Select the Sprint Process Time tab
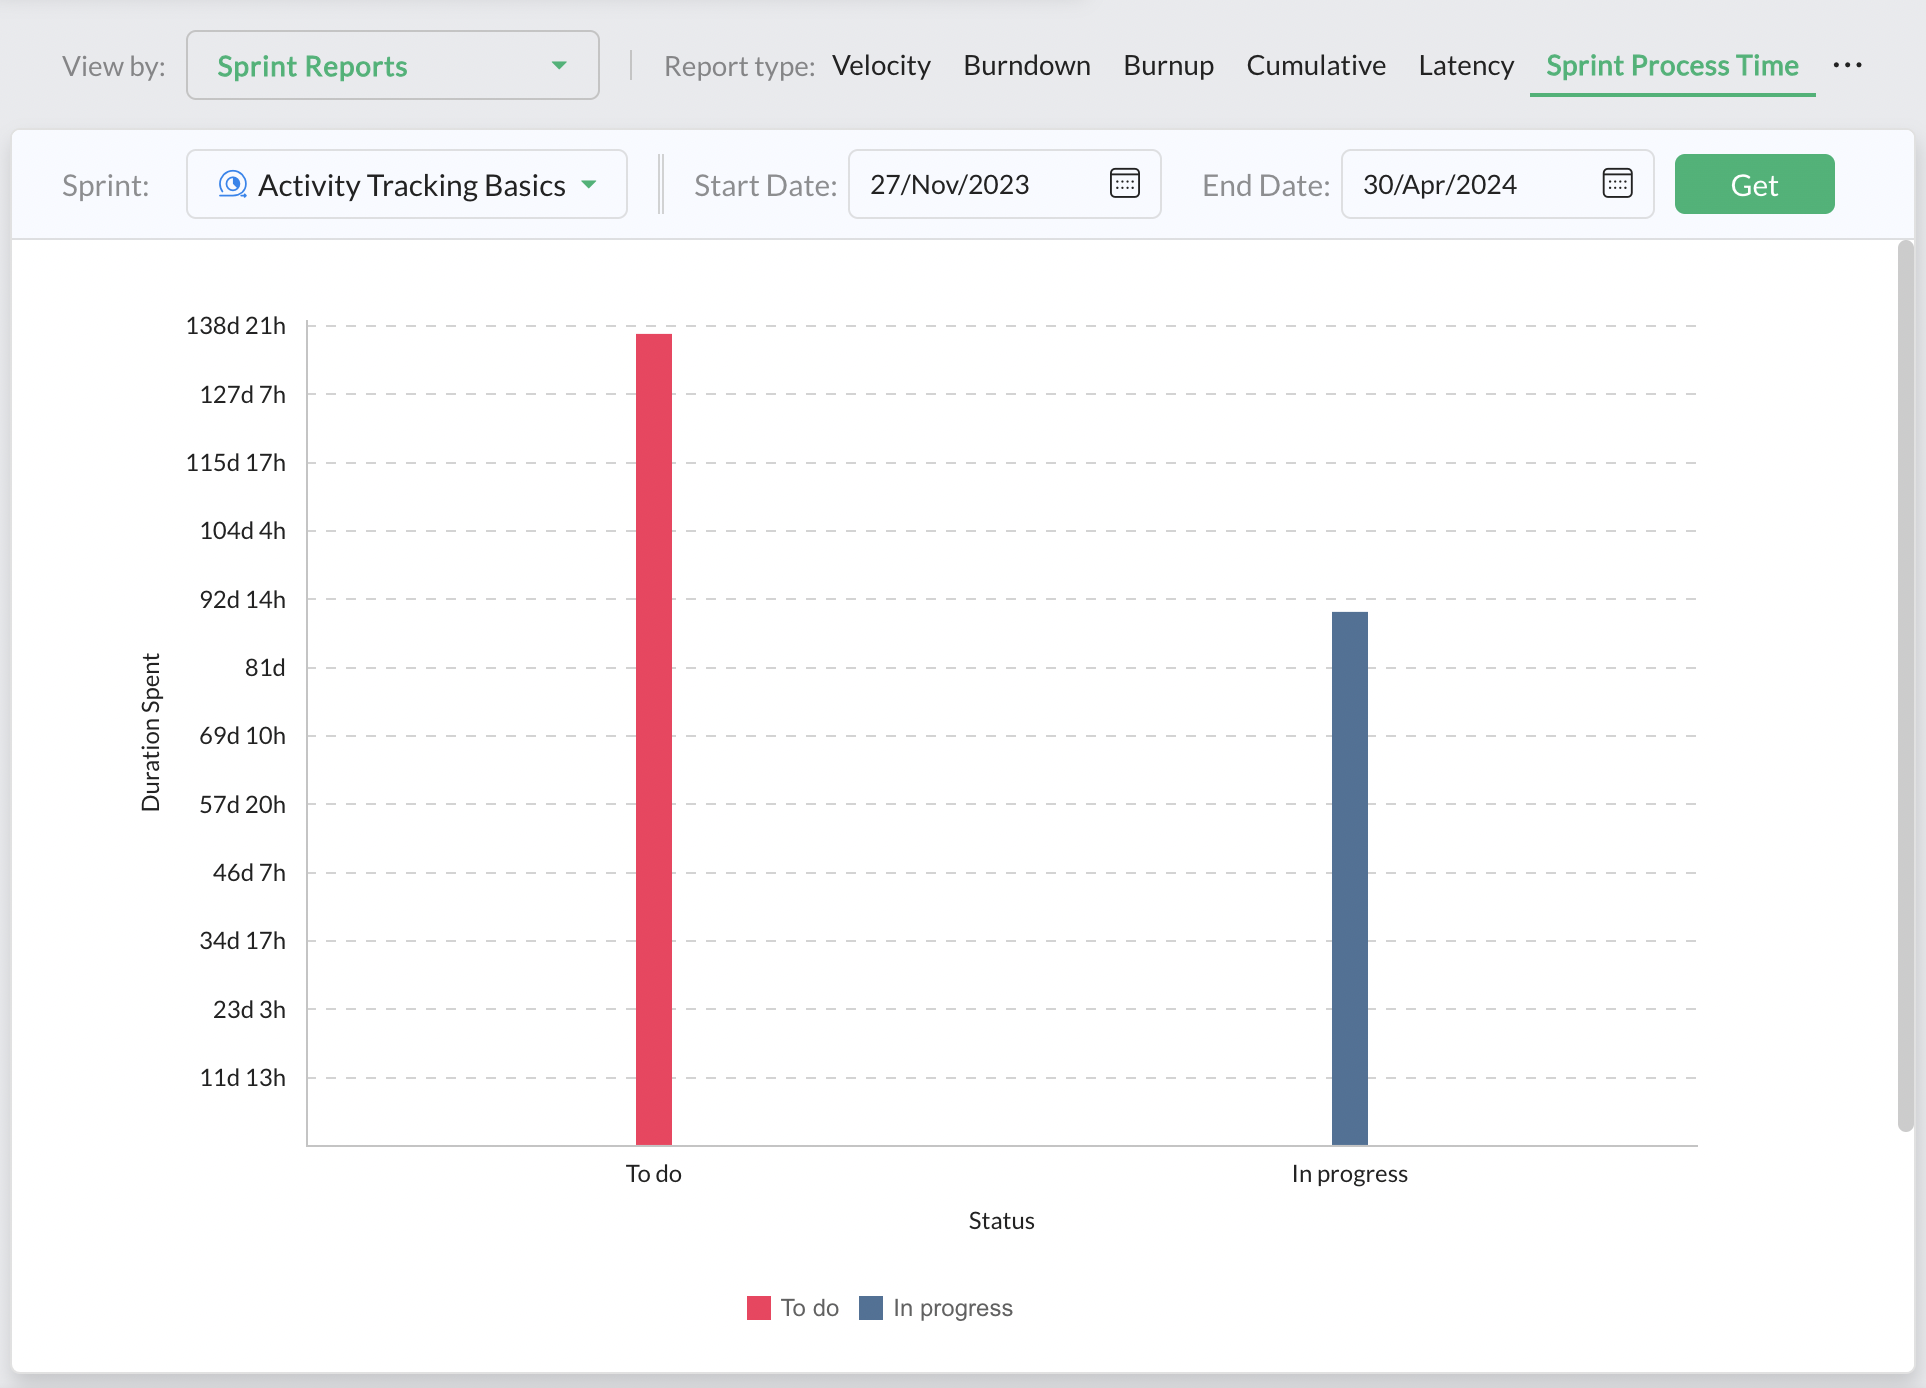 pos(1672,66)
